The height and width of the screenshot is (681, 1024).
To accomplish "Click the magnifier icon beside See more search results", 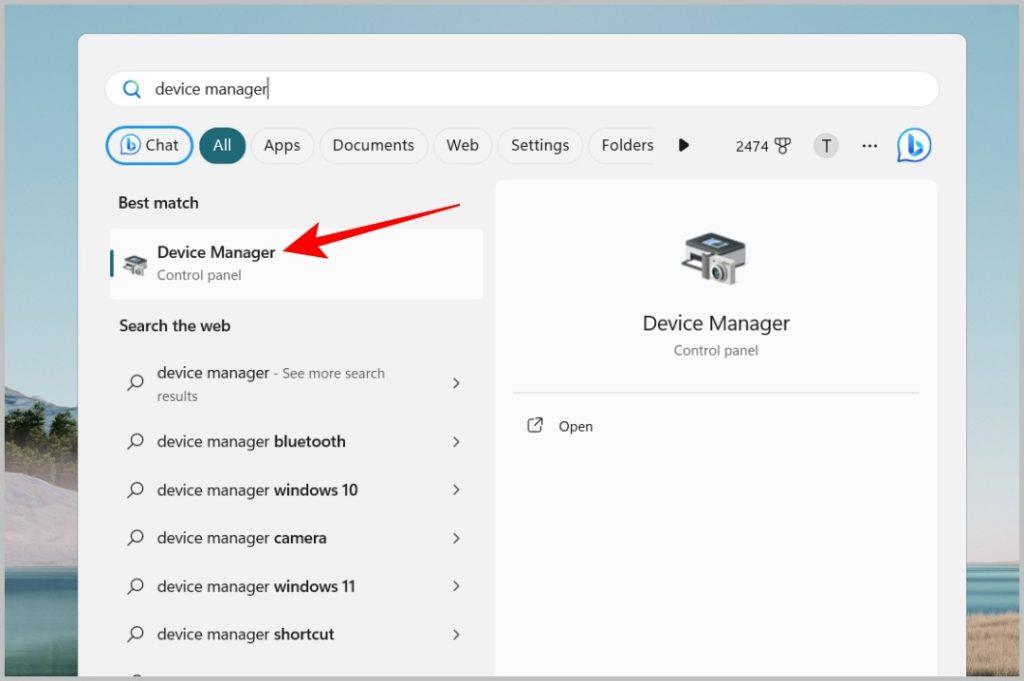I will pyautogui.click(x=135, y=383).
